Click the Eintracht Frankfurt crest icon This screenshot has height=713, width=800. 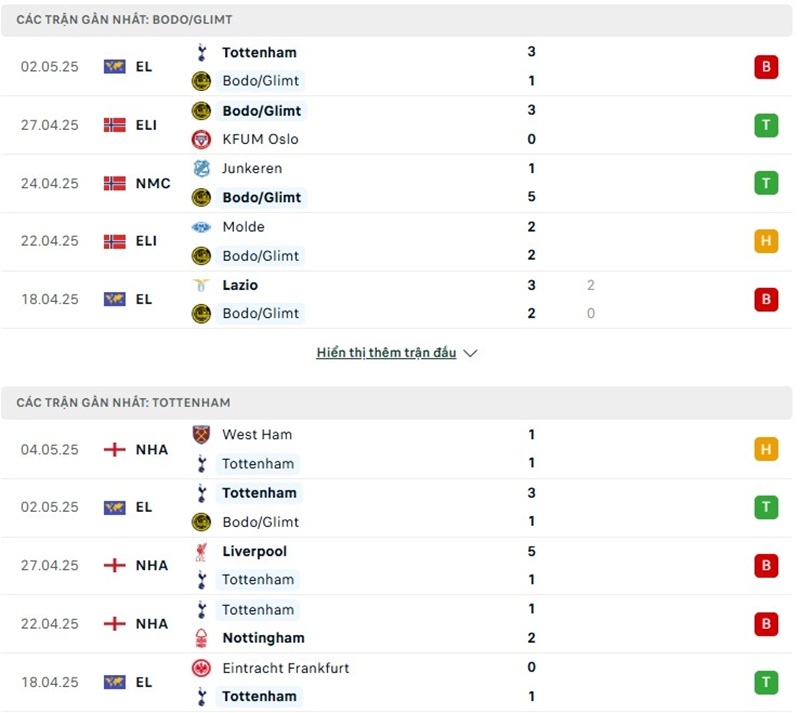point(201,668)
